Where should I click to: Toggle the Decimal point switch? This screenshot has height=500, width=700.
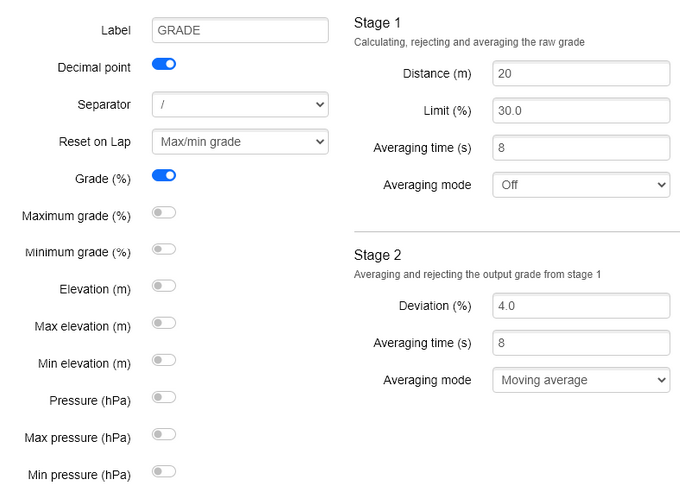[x=164, y=65]
